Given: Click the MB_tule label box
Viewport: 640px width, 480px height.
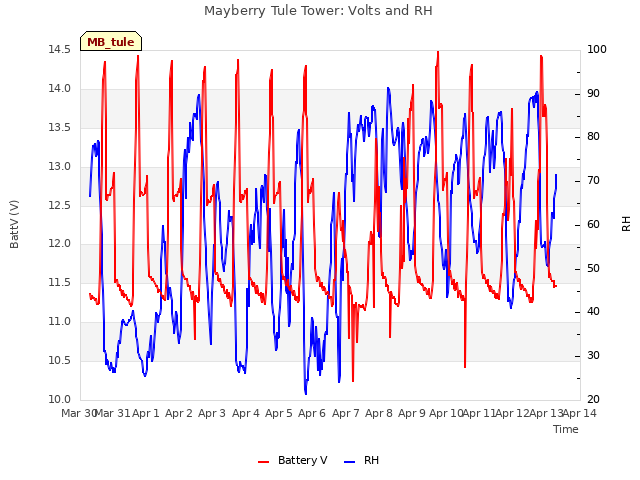Looking at the screenshot, I should (x=111, y=41).
